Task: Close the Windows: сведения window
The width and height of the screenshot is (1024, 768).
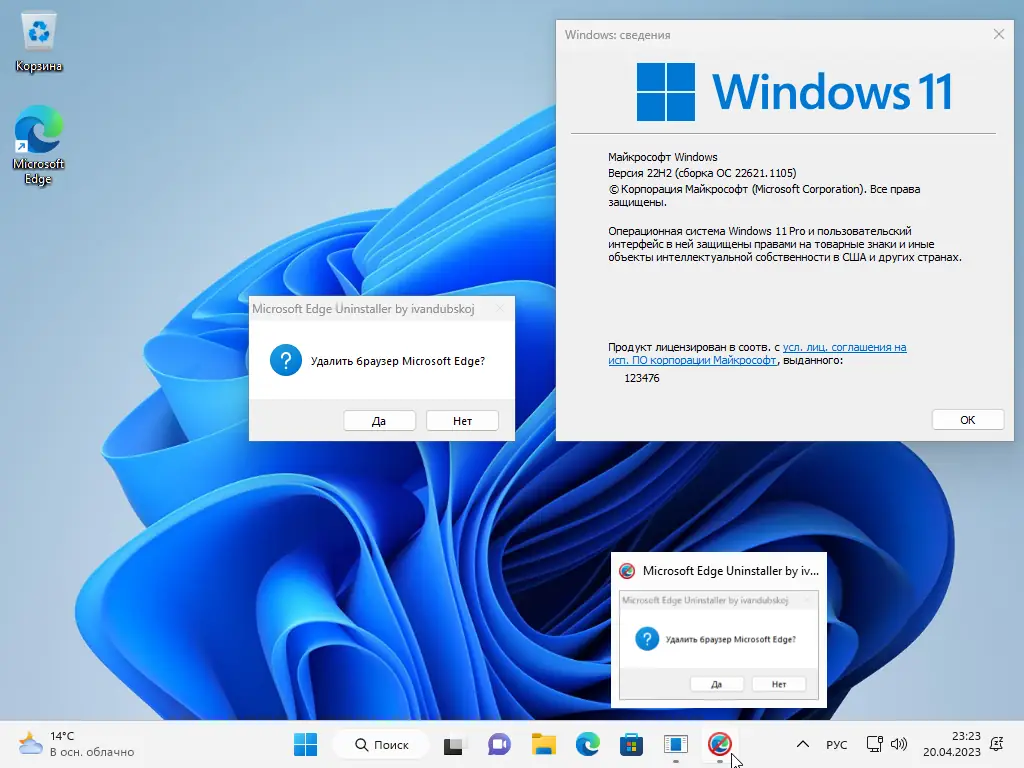Action: click(999, 34)
